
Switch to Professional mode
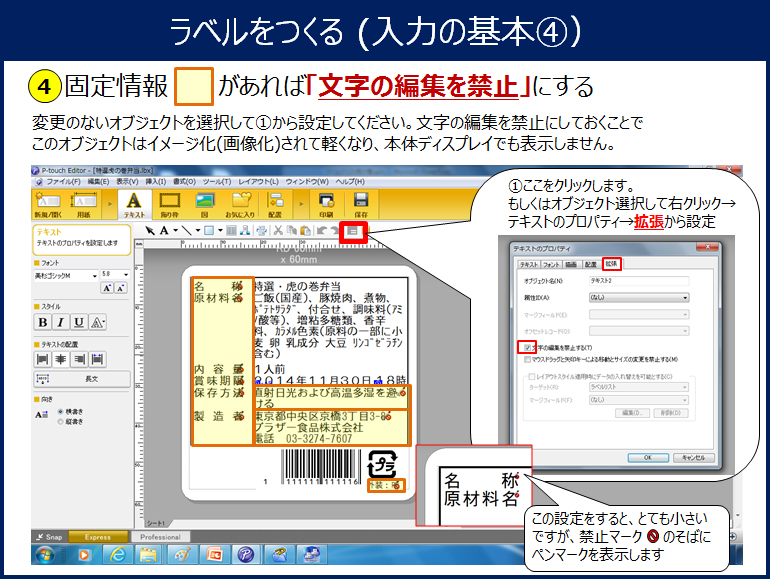point(160,537)
